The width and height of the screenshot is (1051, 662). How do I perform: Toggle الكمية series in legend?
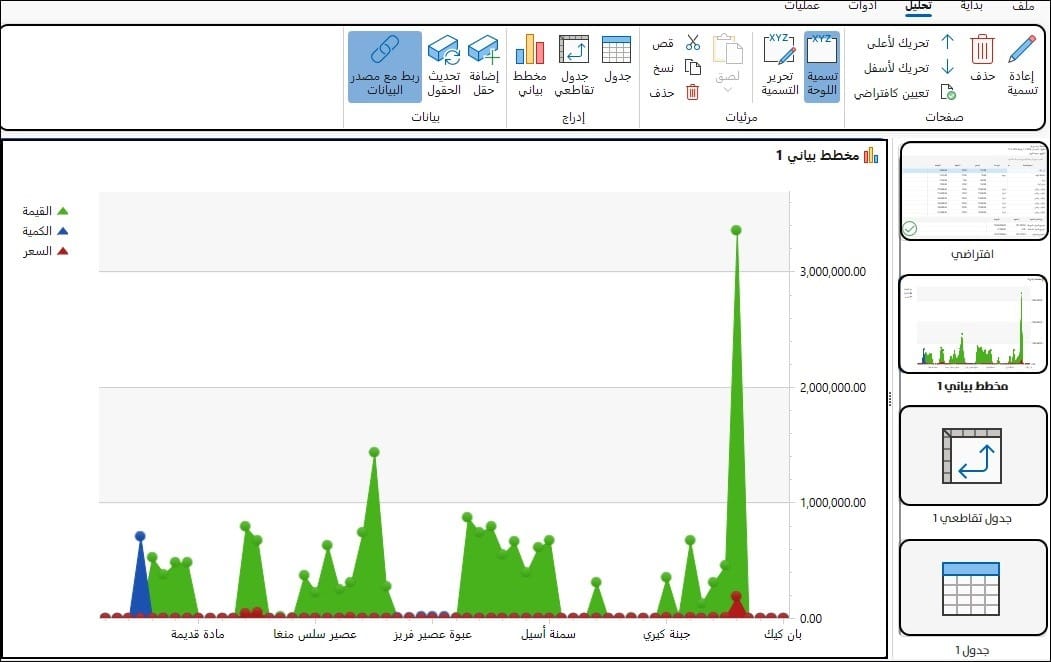[46, 231]
